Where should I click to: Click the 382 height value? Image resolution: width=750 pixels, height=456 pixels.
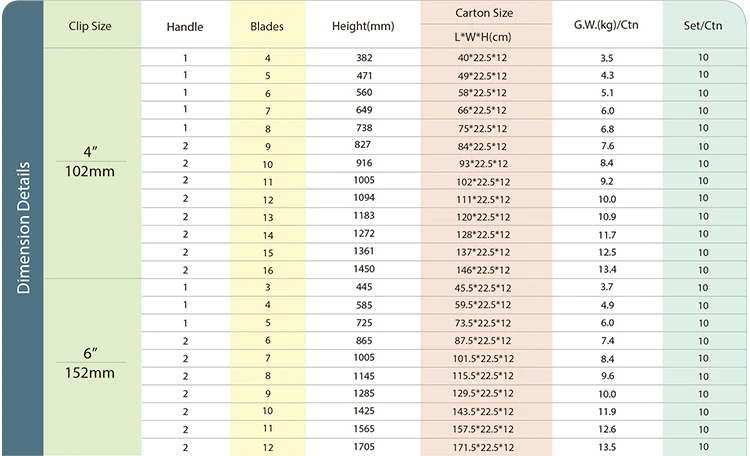[x=364, y=58]
